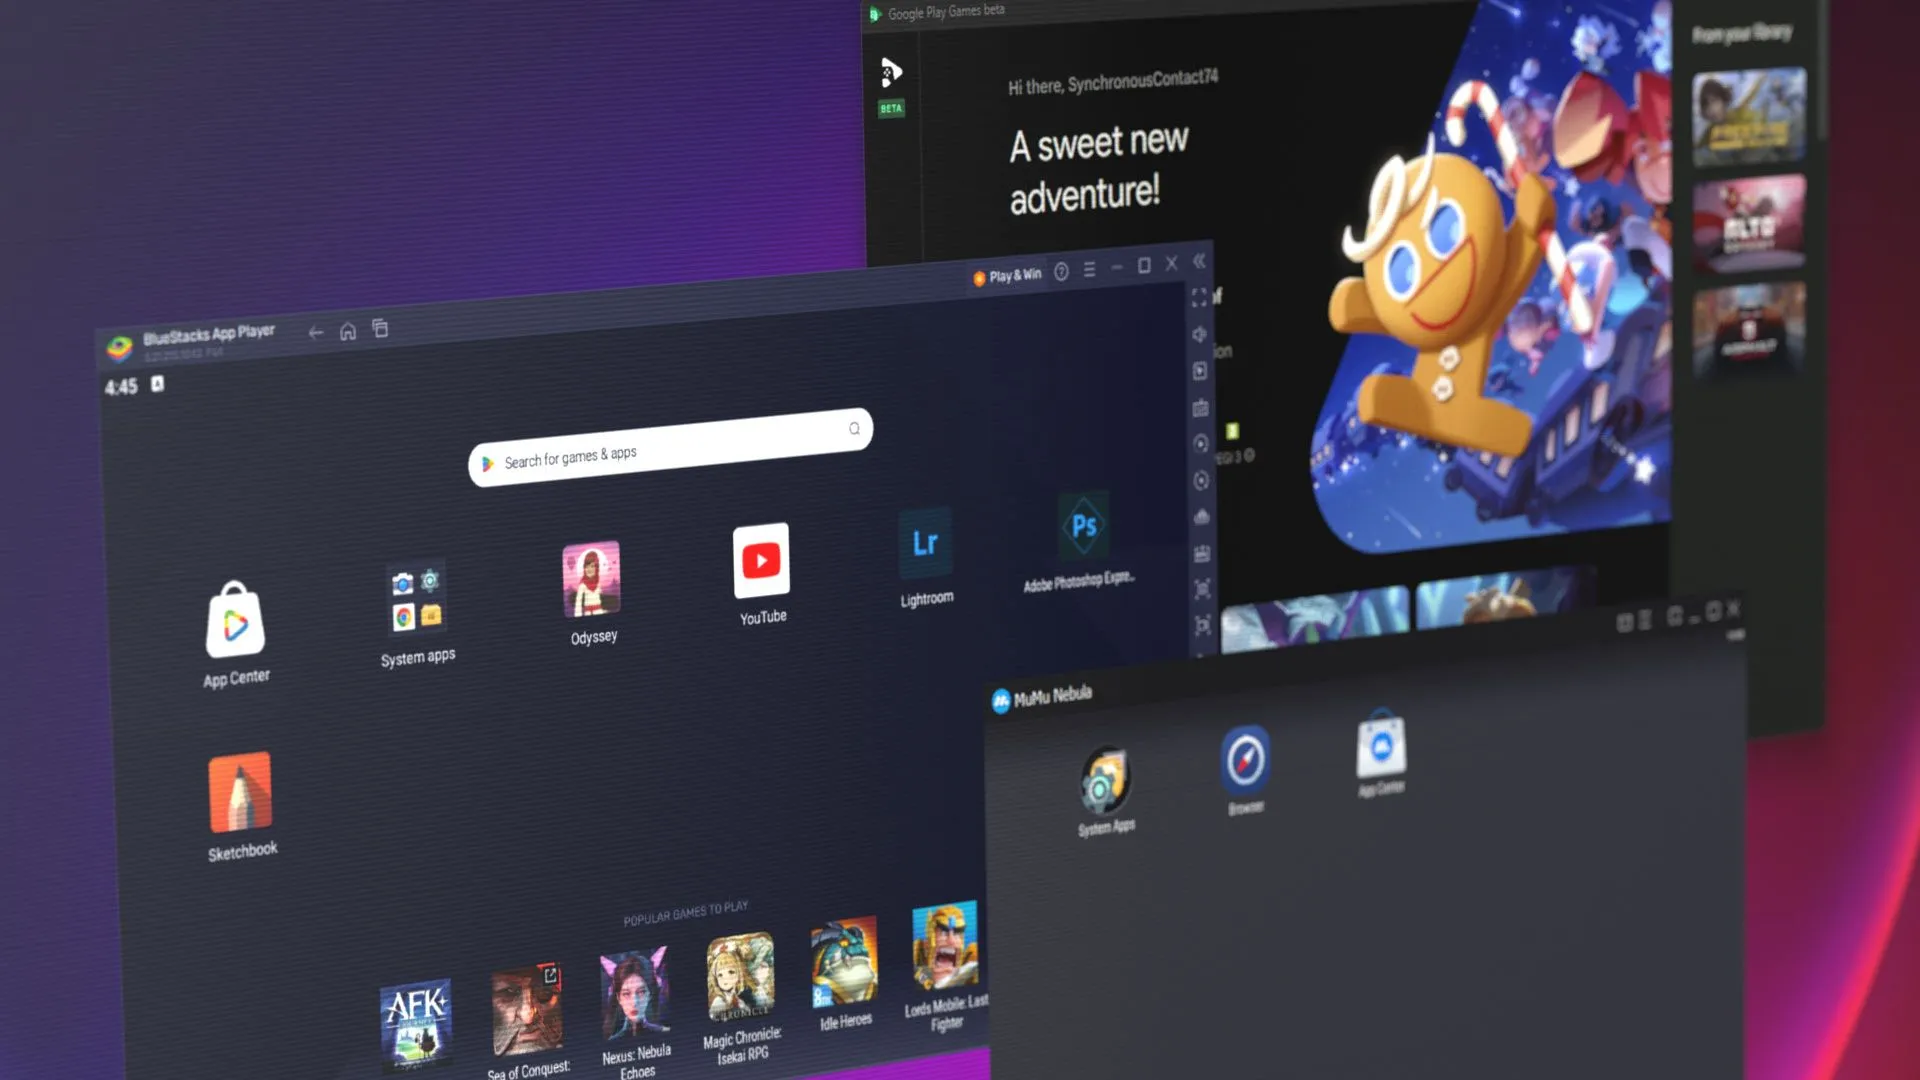Click the BlueStacks home navigation button
1920x1080 pixels.
point(348,330)
